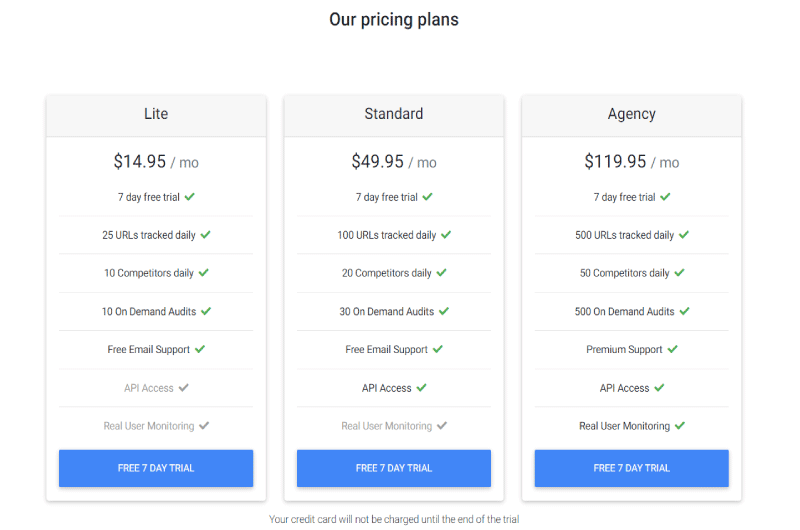Click gray checkmark beside Standard Real User Monitoring

tap(442, 425)
